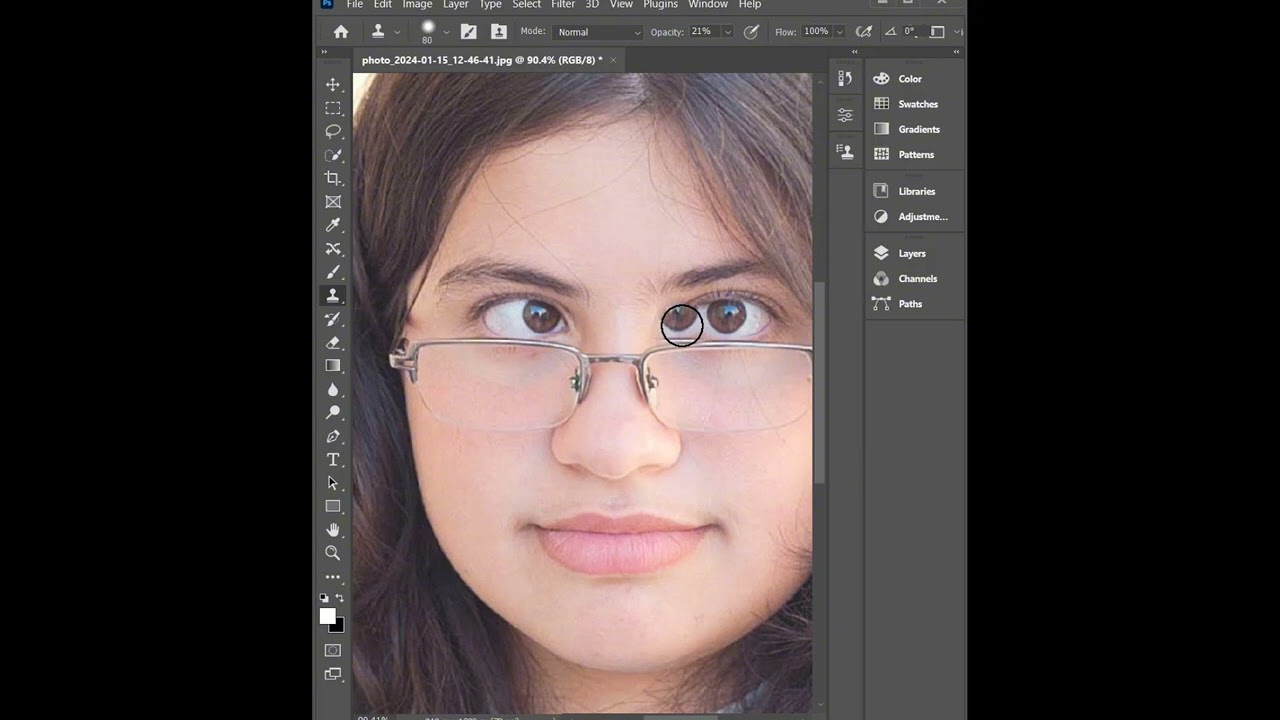
Task: Open the blend Mode dropdown
Action: tap(597, 32)
